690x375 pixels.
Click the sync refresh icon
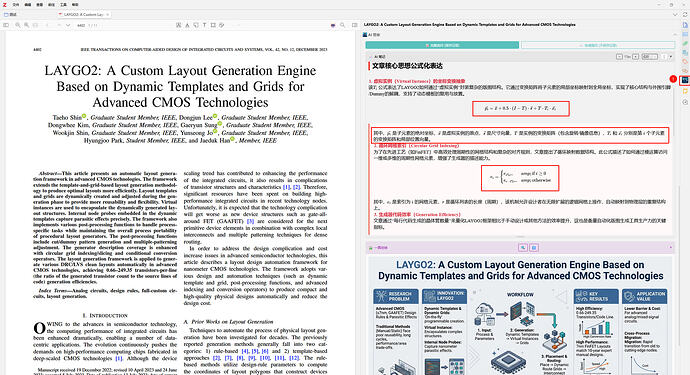click(x=685, y=15)
